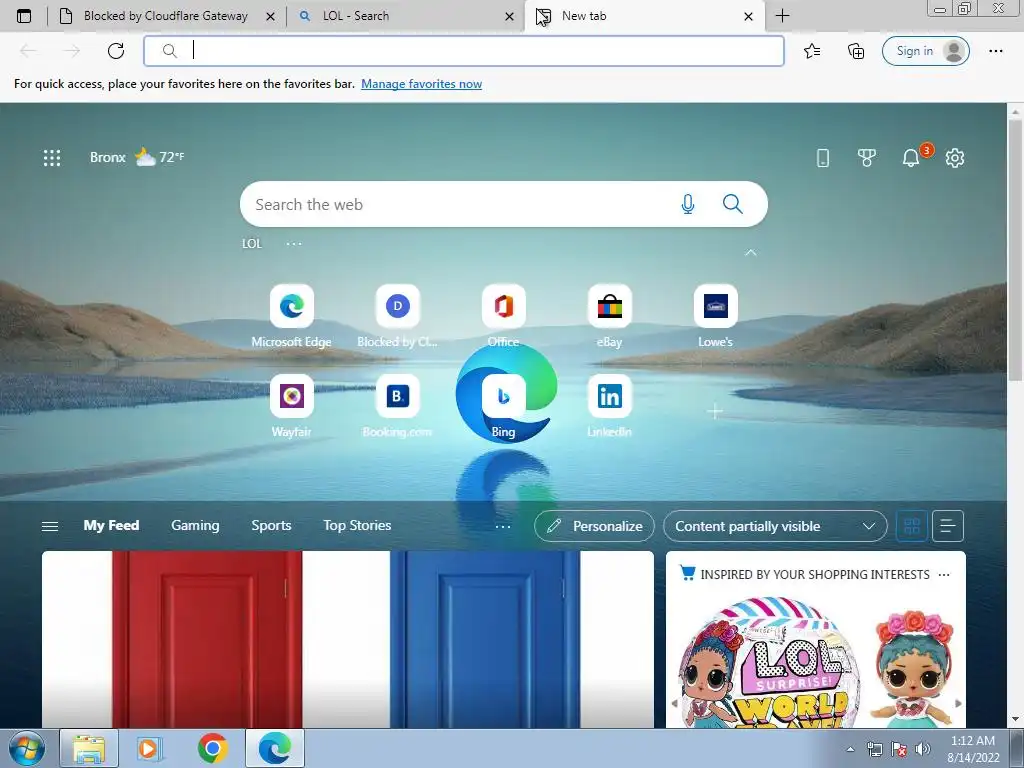Open the Rewards trophy icon
This screenshot has height=768, width=1024.
coord(867,157)
